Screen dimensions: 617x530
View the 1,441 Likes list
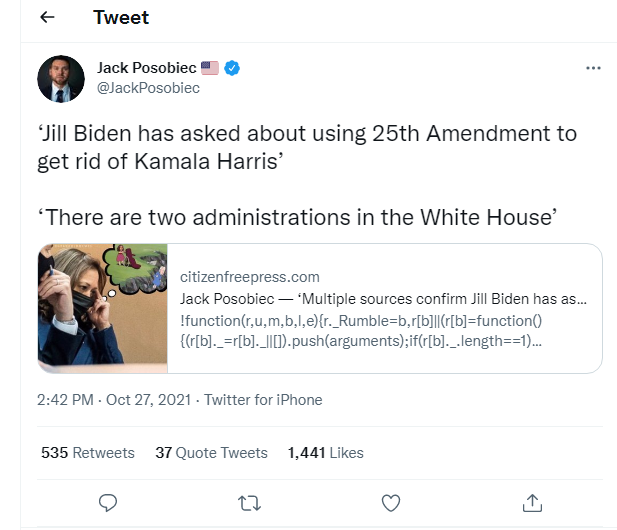tap(325, 452)
